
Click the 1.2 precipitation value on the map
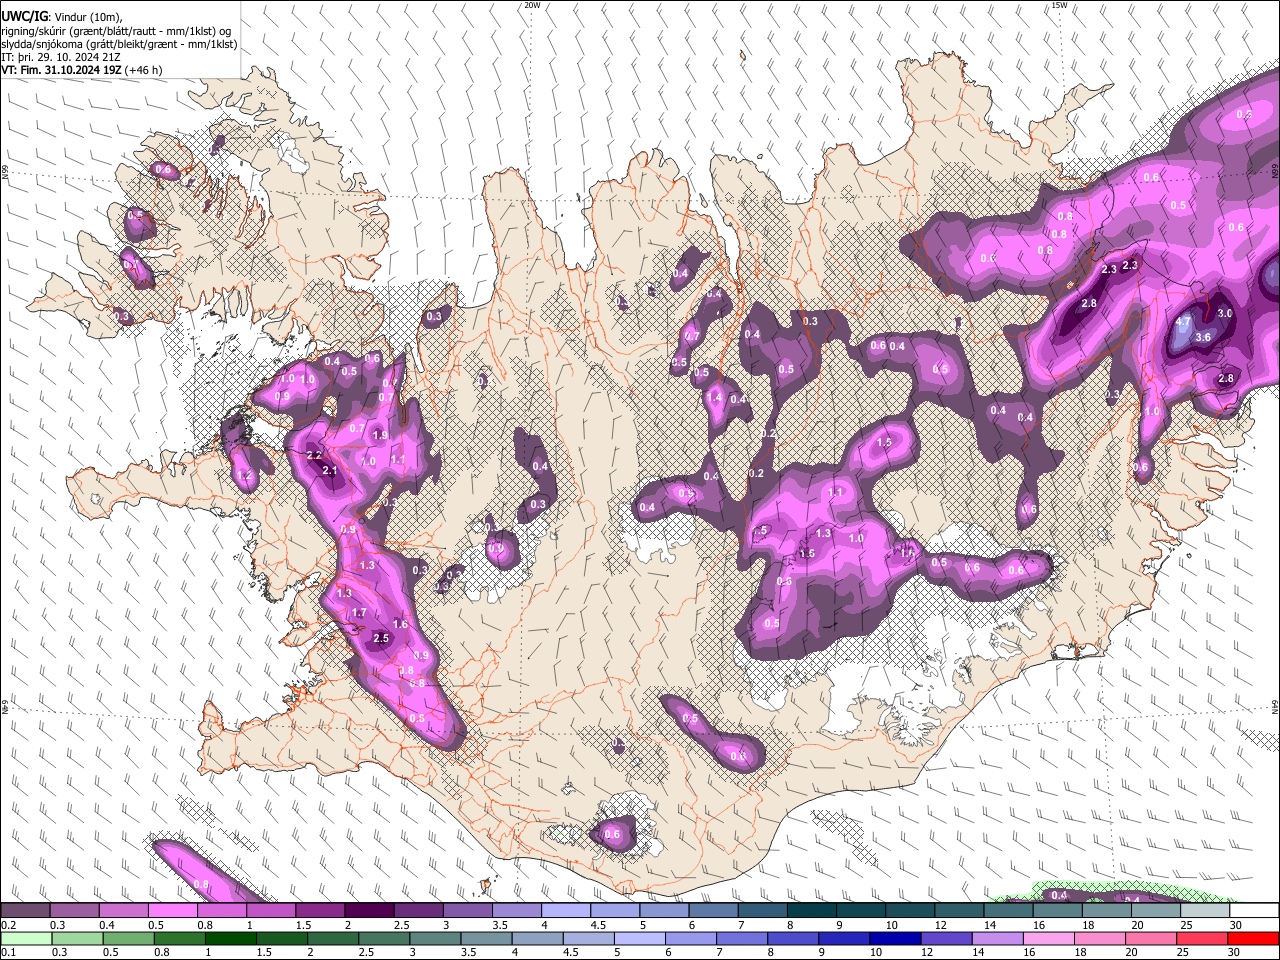(x=245, y=476)
